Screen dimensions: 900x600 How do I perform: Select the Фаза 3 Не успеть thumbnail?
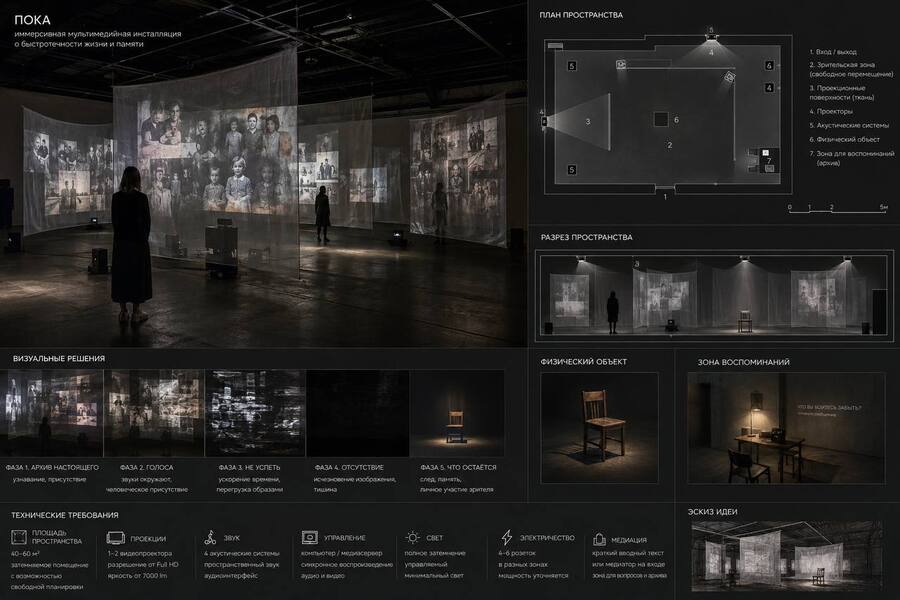point(256,413)
